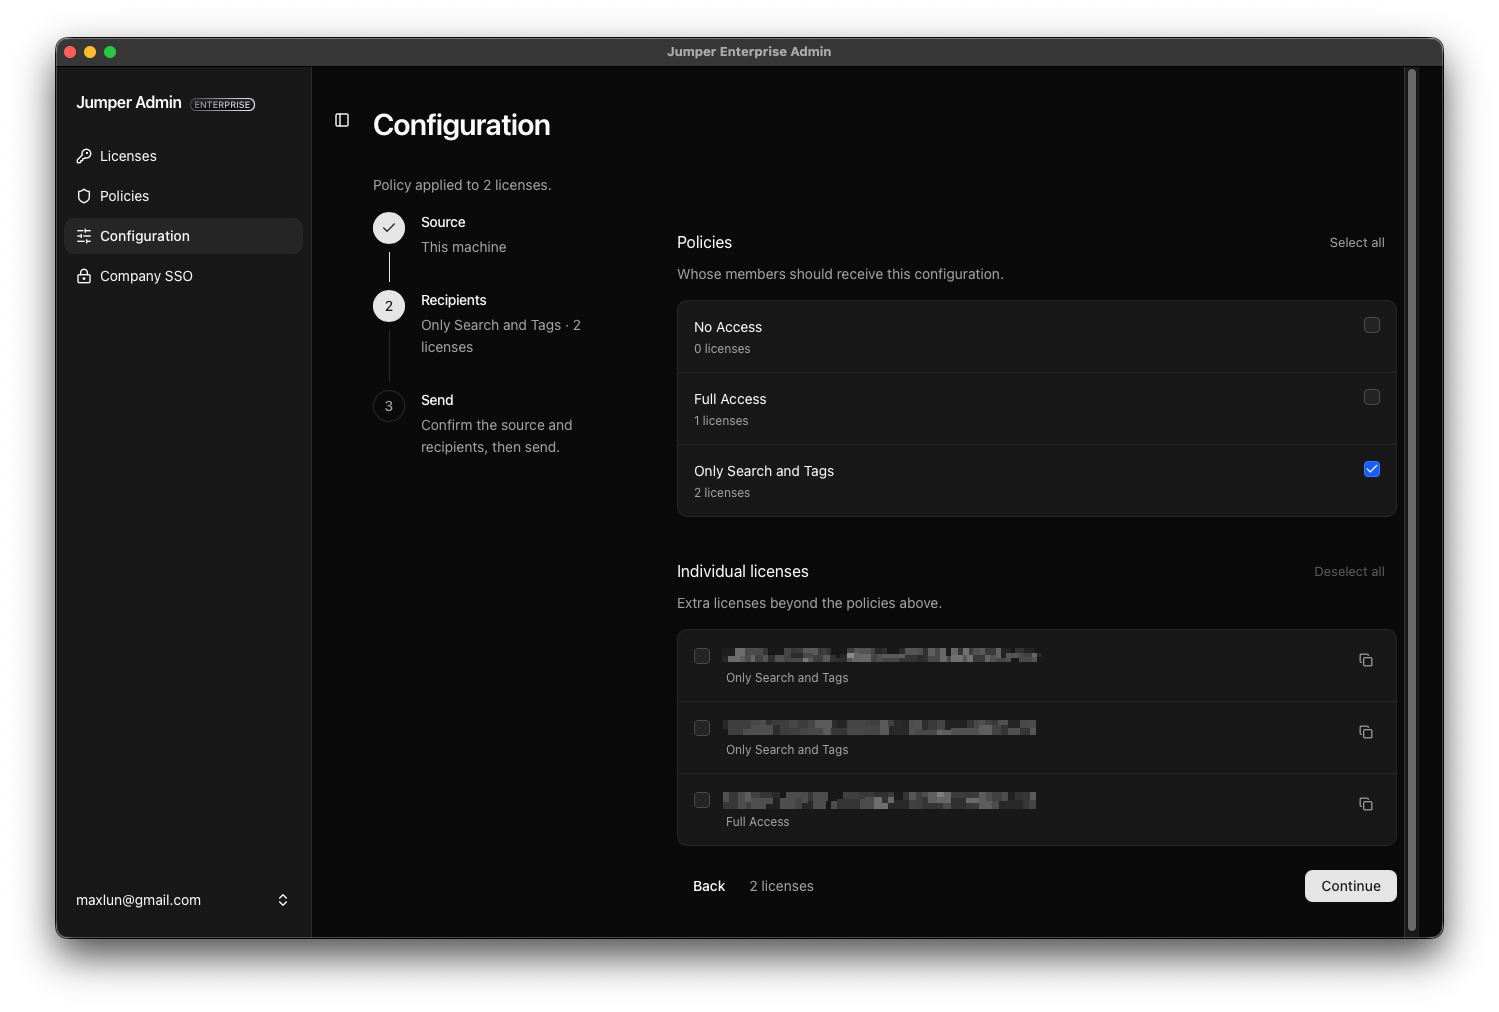Click the 'Individual licenses' heading

tap(743, 572)
